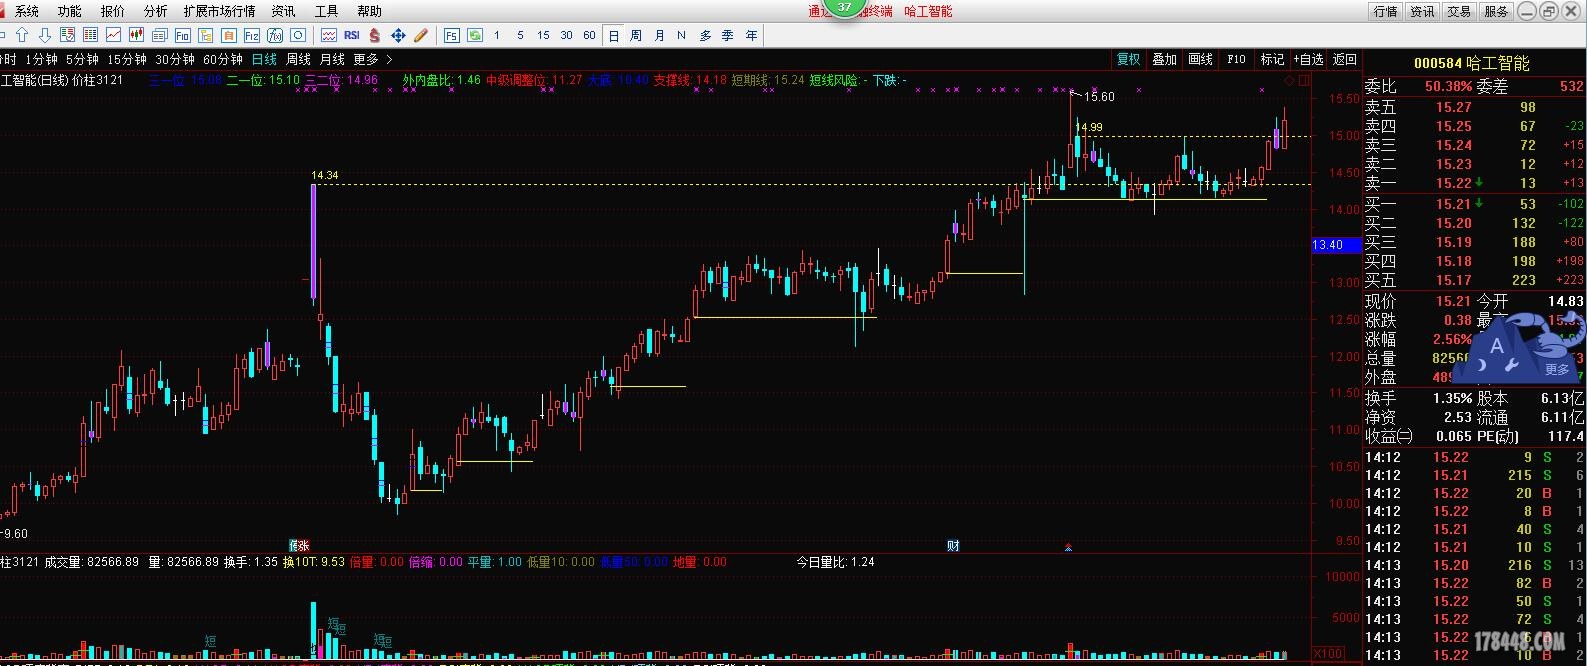Expand the 更多 periods chevron
Screen dimensions: 1587x666
click(390, 59)
